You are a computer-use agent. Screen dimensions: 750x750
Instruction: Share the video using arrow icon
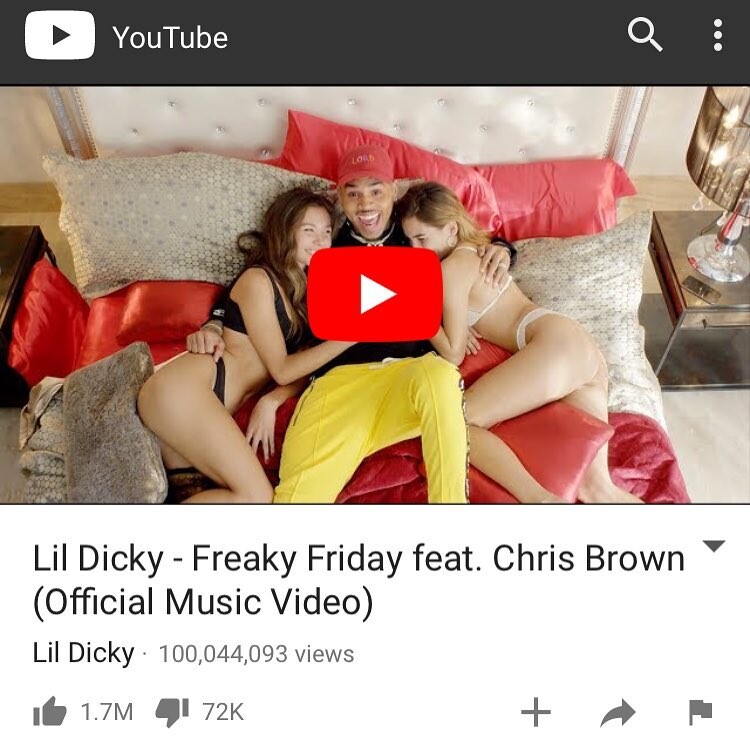coord(618,713)
